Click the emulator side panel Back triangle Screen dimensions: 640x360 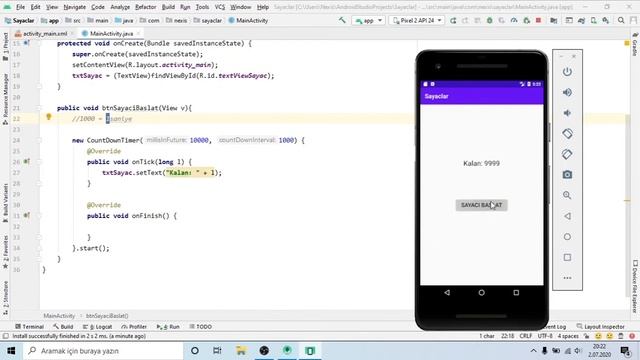coord(567,216)
